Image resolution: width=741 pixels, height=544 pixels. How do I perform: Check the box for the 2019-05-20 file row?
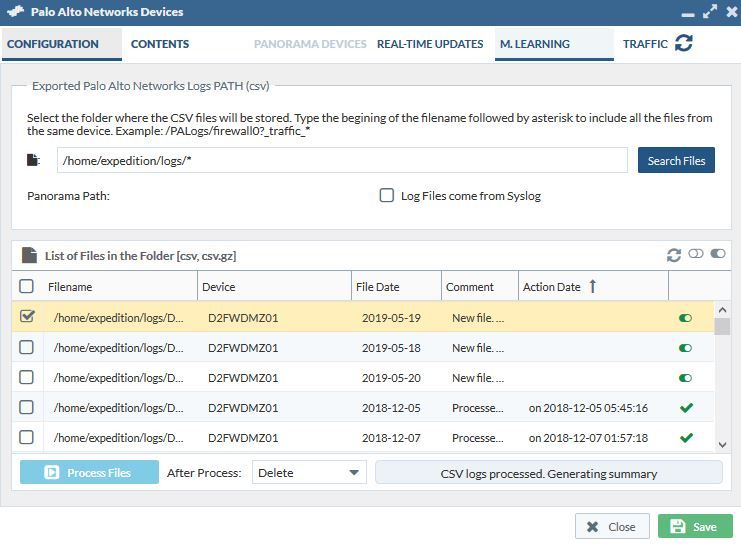[26, 377]
